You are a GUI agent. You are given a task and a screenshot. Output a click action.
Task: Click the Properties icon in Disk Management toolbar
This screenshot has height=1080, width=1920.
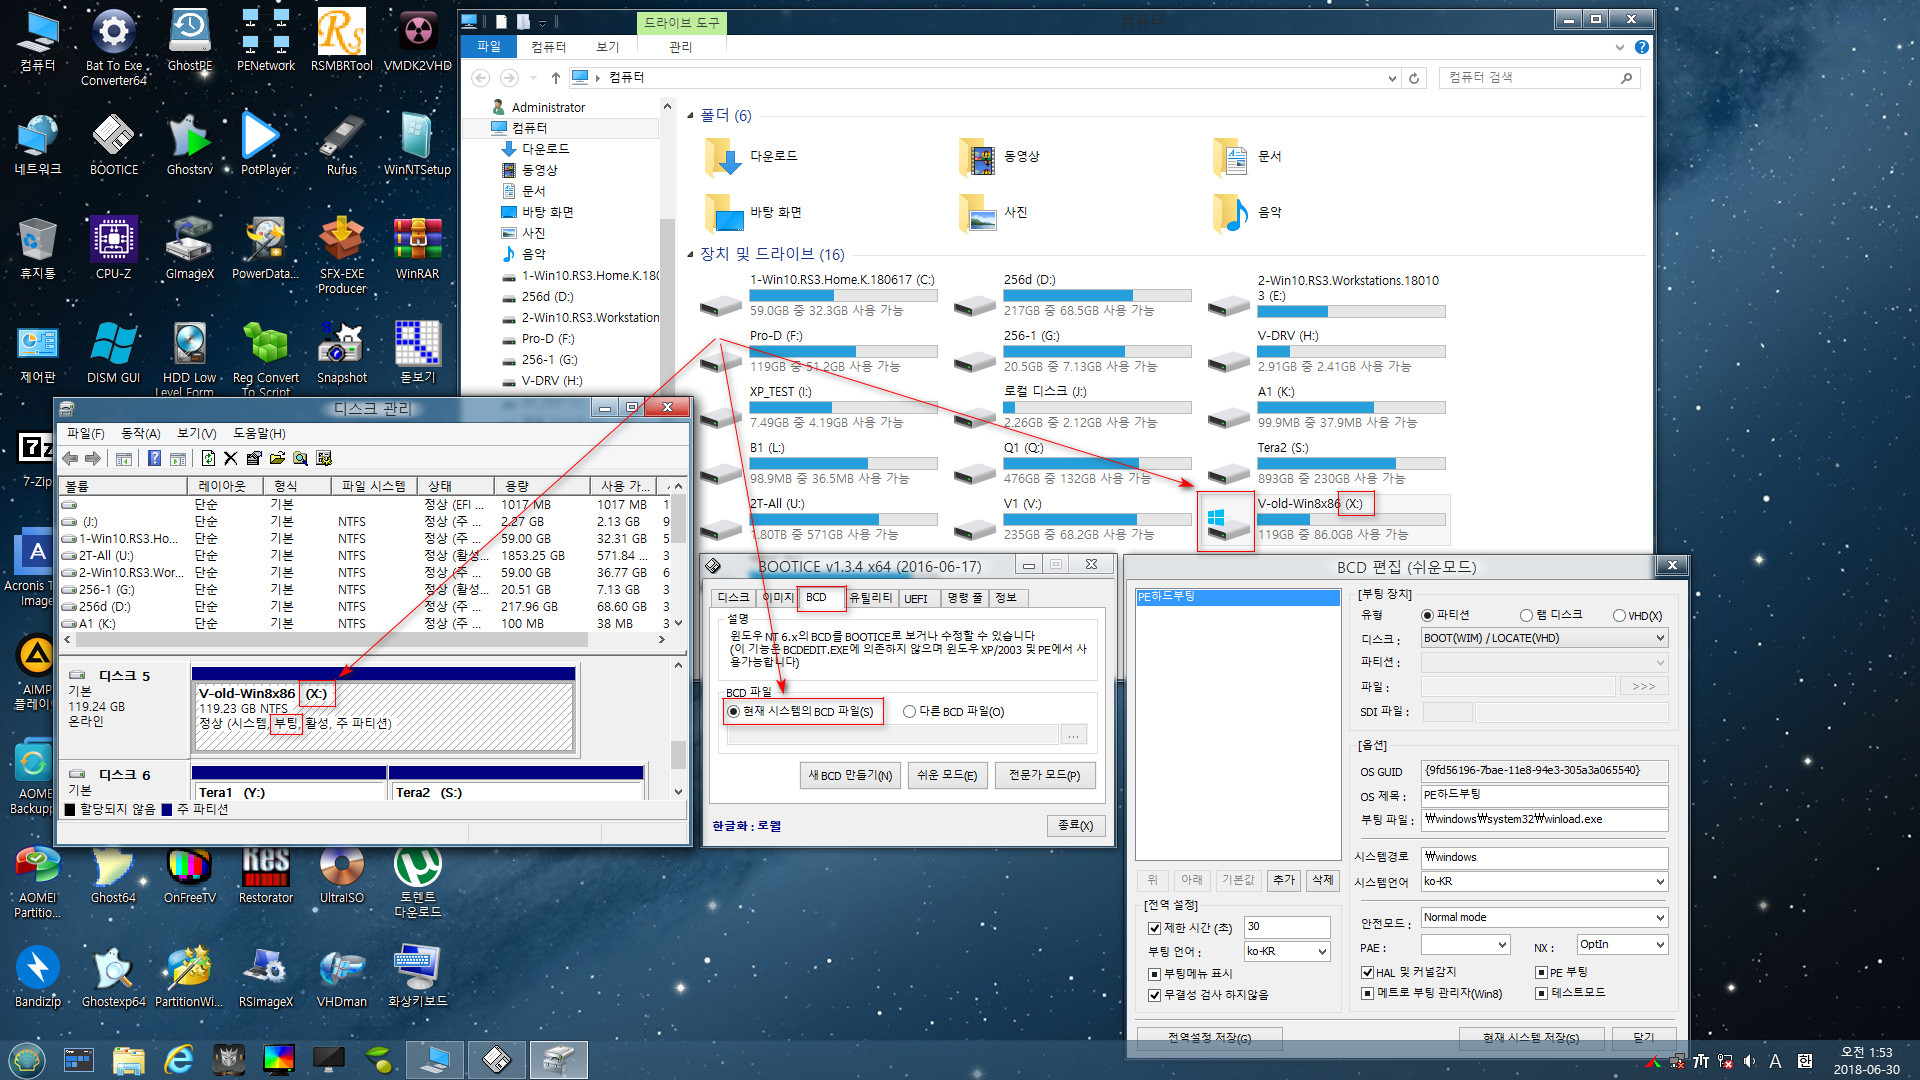(254, 458)
